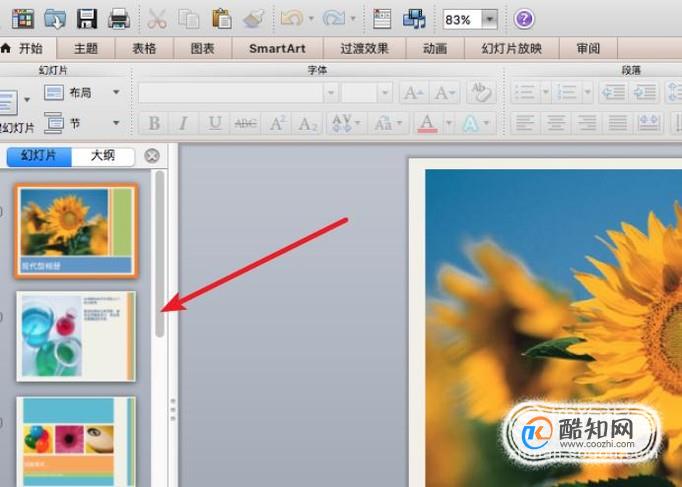This screenshot has width=682, height=487.
Task: Switch to the 动画 ribbon tab
Action: point(435,48)
